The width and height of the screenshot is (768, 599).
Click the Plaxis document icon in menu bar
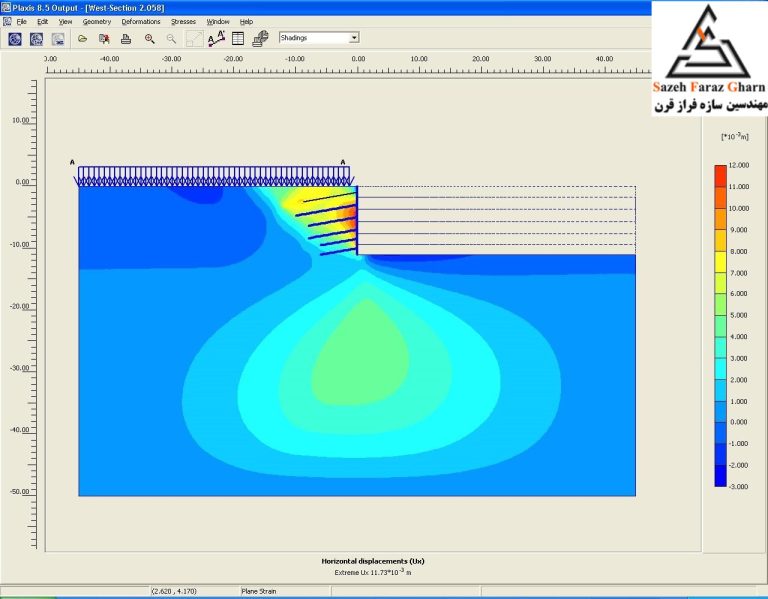[x=7, y=22]
